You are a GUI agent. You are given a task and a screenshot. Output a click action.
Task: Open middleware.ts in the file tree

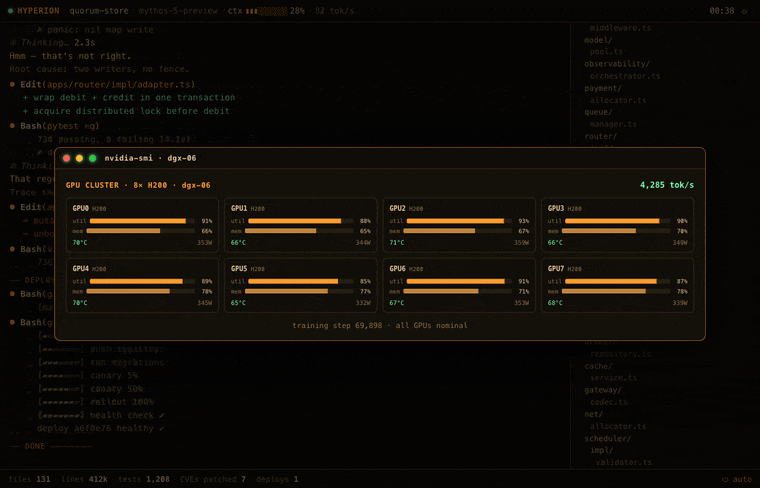(x=620, y=28)
